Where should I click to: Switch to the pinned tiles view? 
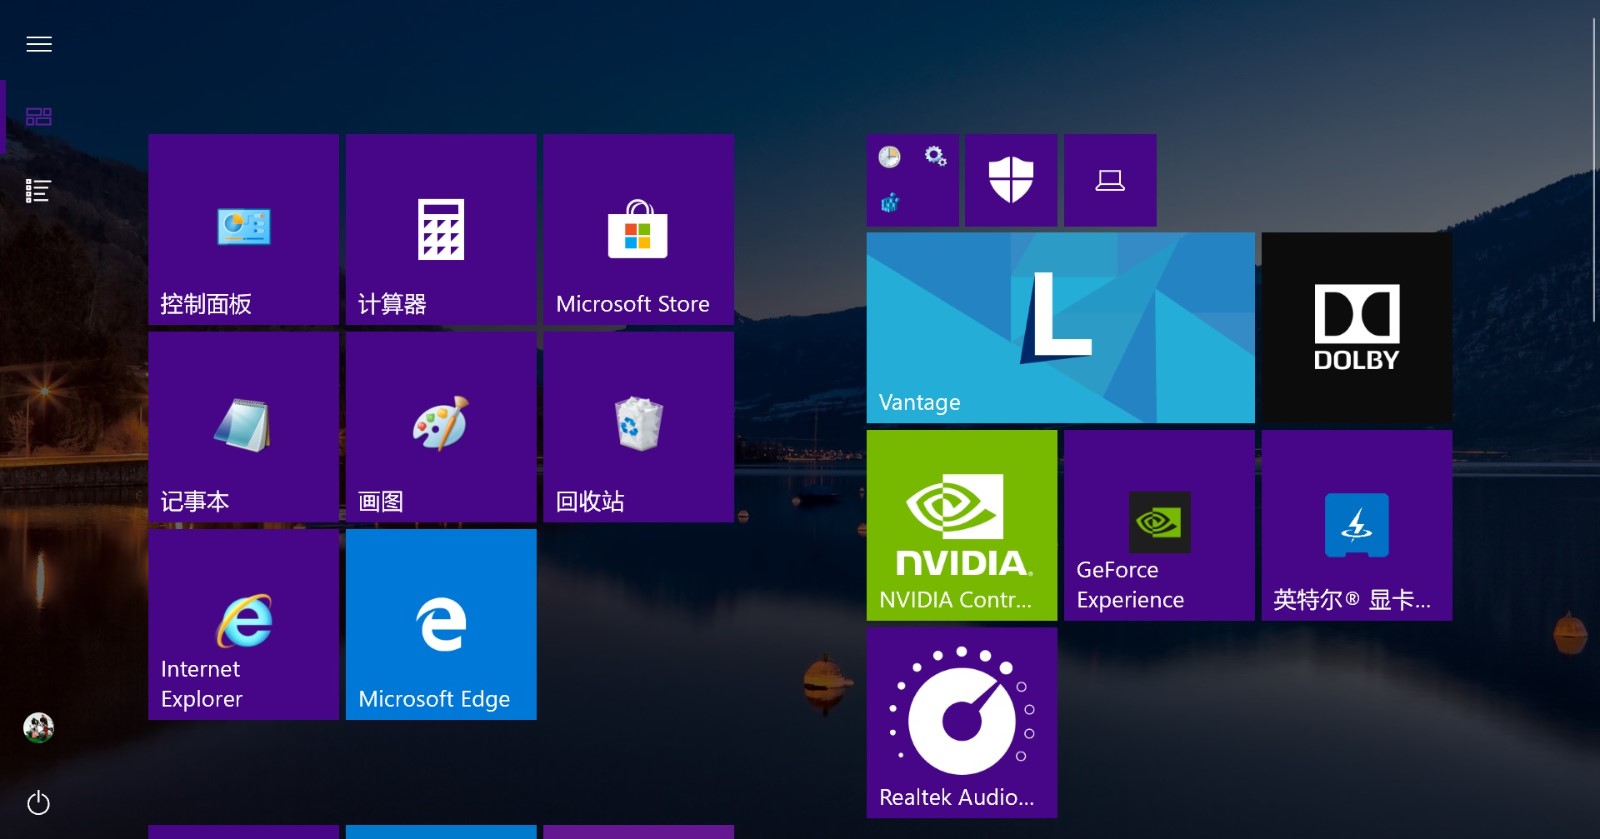[39, 117]
